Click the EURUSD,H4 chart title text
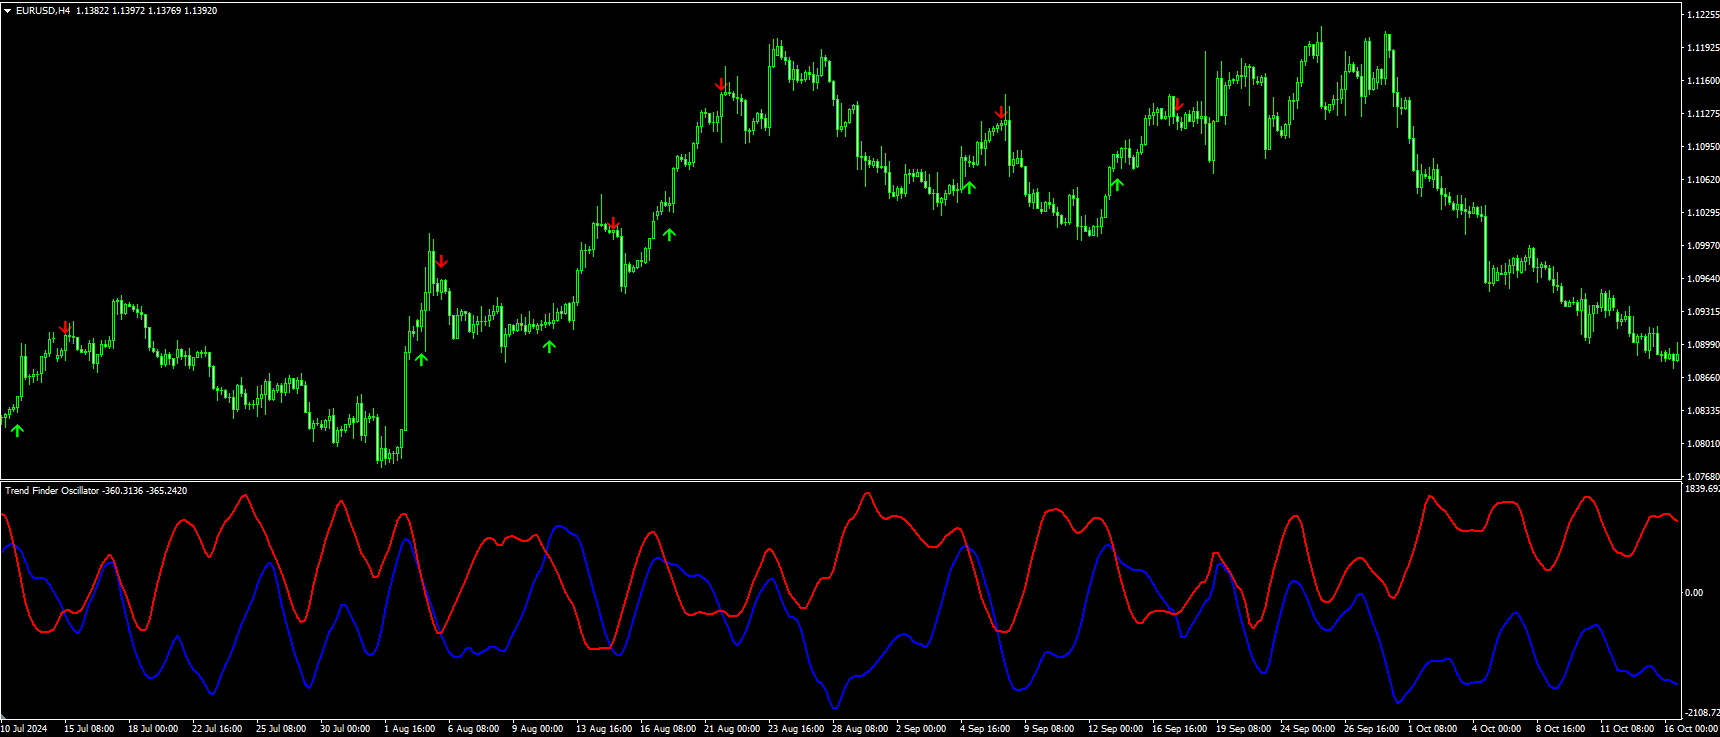The width and height of the screenshot is (1720, 737). point(43,11)
